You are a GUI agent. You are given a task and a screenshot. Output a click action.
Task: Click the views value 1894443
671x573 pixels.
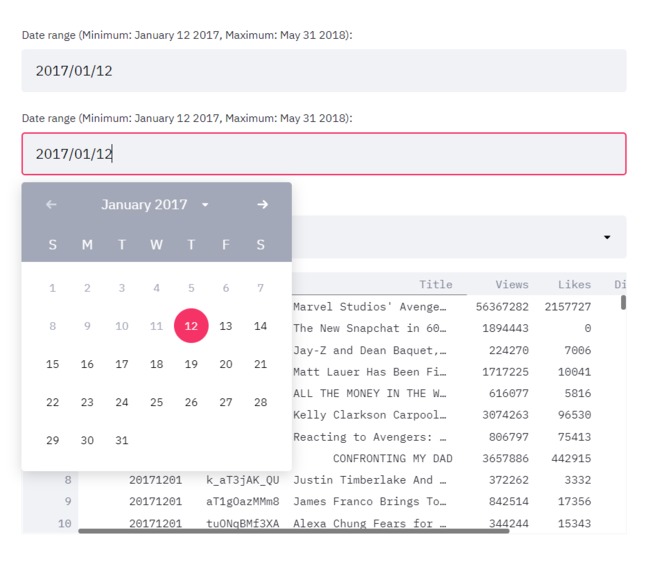(x=505, y=328)
